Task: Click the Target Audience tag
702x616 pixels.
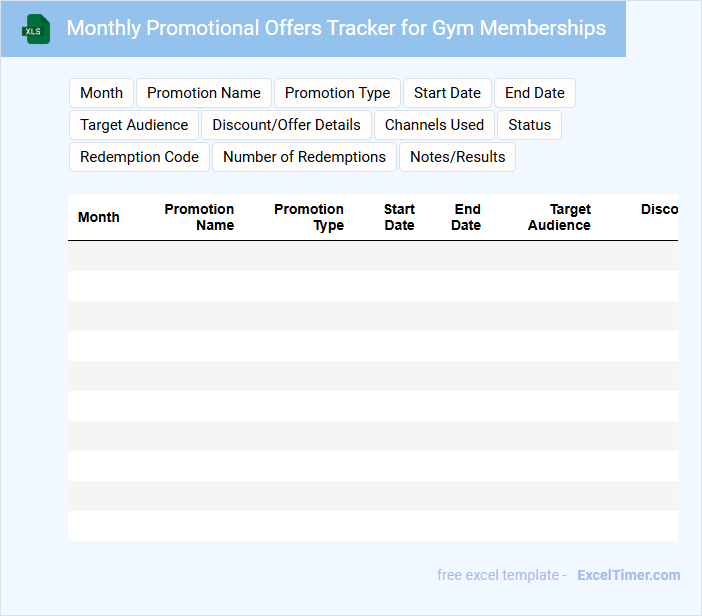Action: pyautogui.click(x=134, y=125)
